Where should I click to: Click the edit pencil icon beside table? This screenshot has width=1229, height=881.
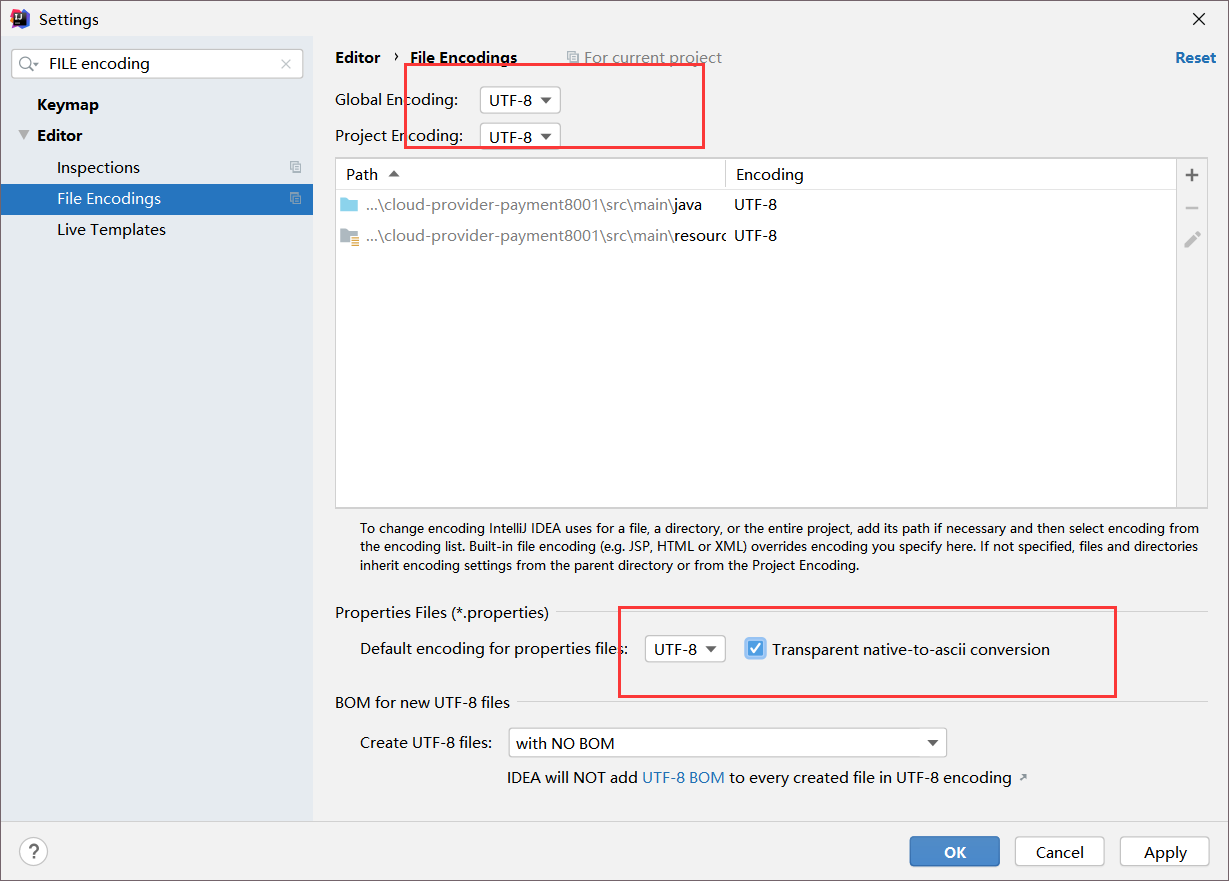pos(1192,240)
